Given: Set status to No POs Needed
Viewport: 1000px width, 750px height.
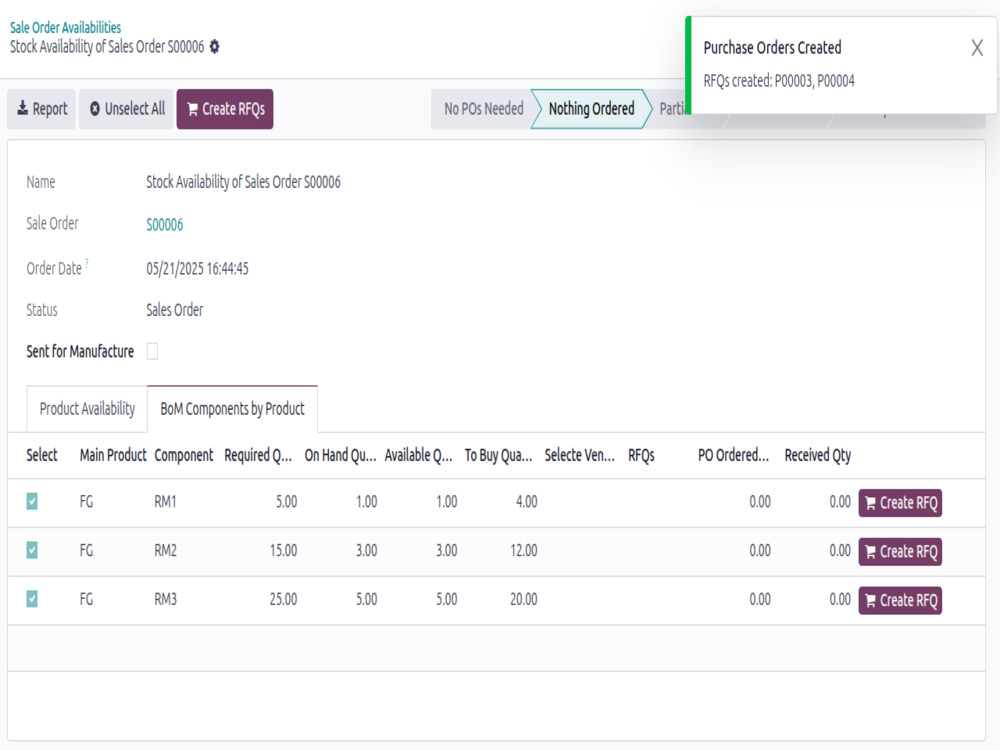Looking at the screenshot, I should tap(483, 109).
